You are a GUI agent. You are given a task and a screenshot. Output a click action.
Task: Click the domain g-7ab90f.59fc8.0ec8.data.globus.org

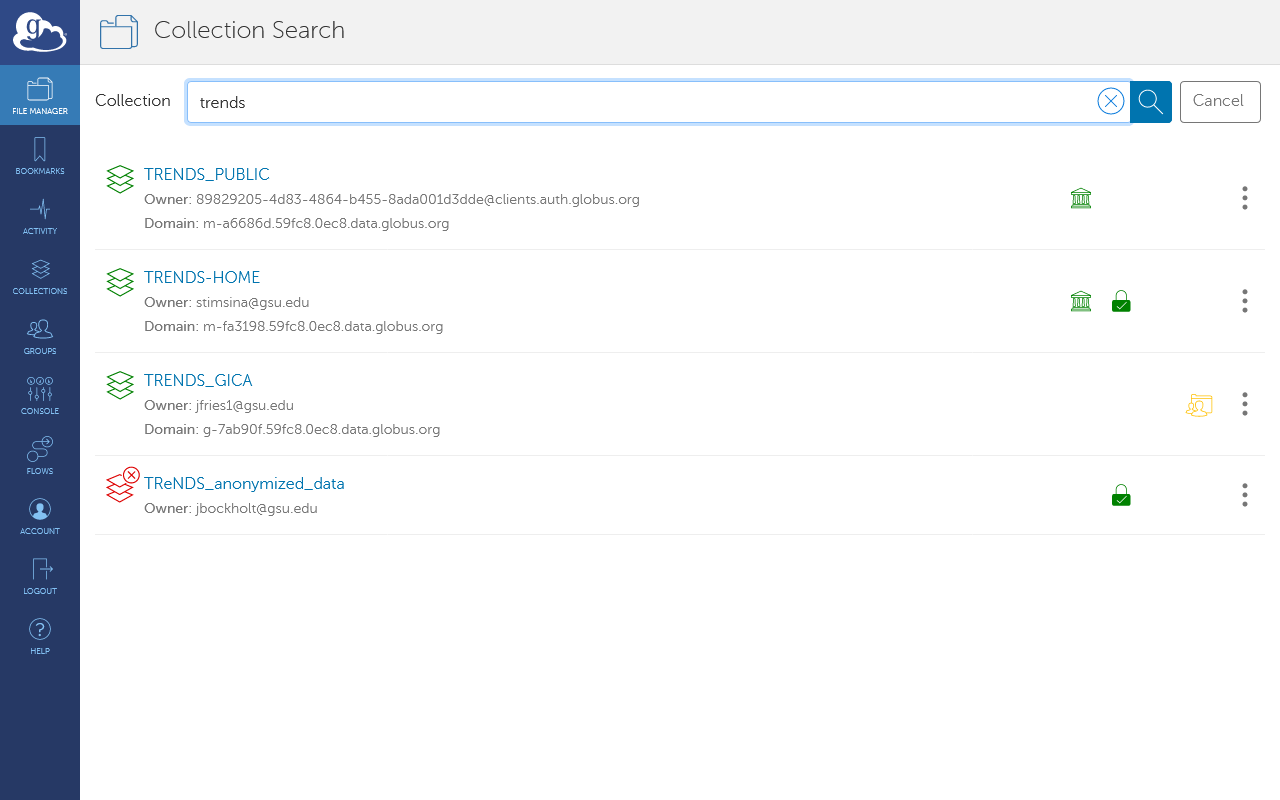(322, 429)
